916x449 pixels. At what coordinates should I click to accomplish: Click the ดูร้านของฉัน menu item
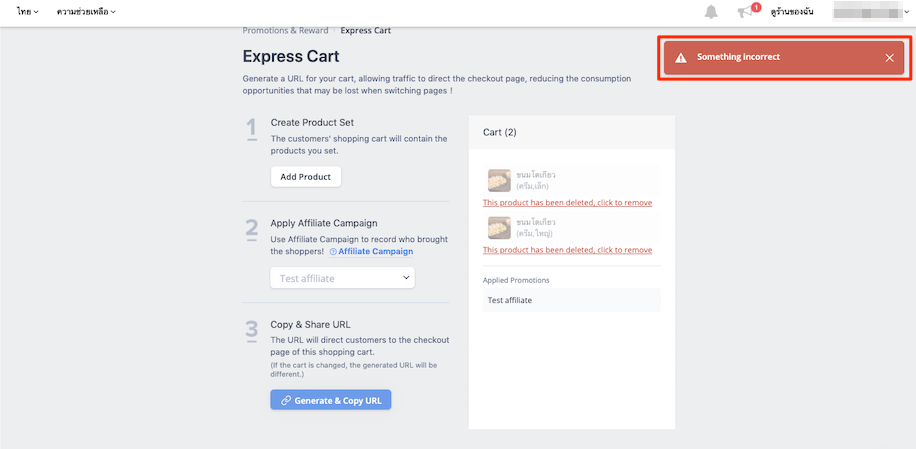pos(792,12)
